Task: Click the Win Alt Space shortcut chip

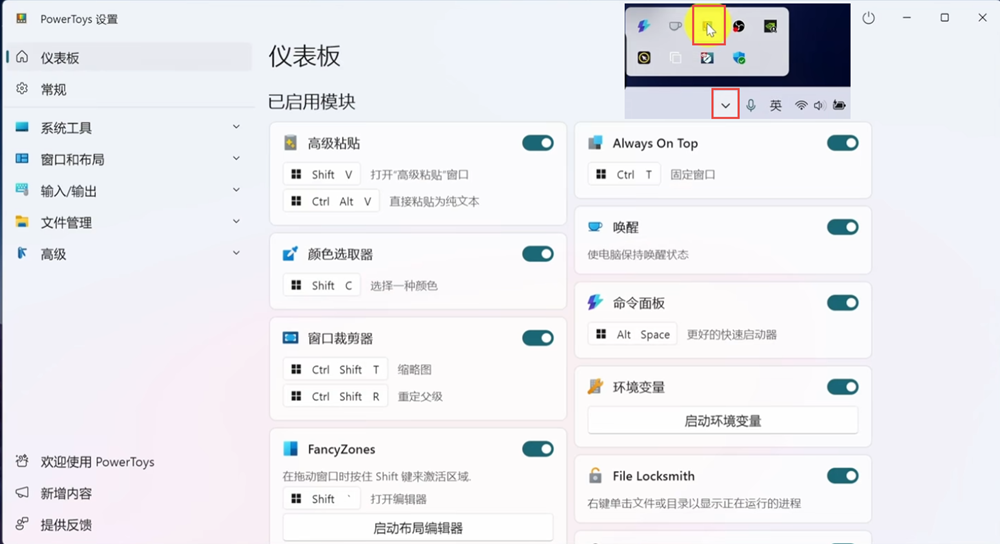Action: [632, 334]
